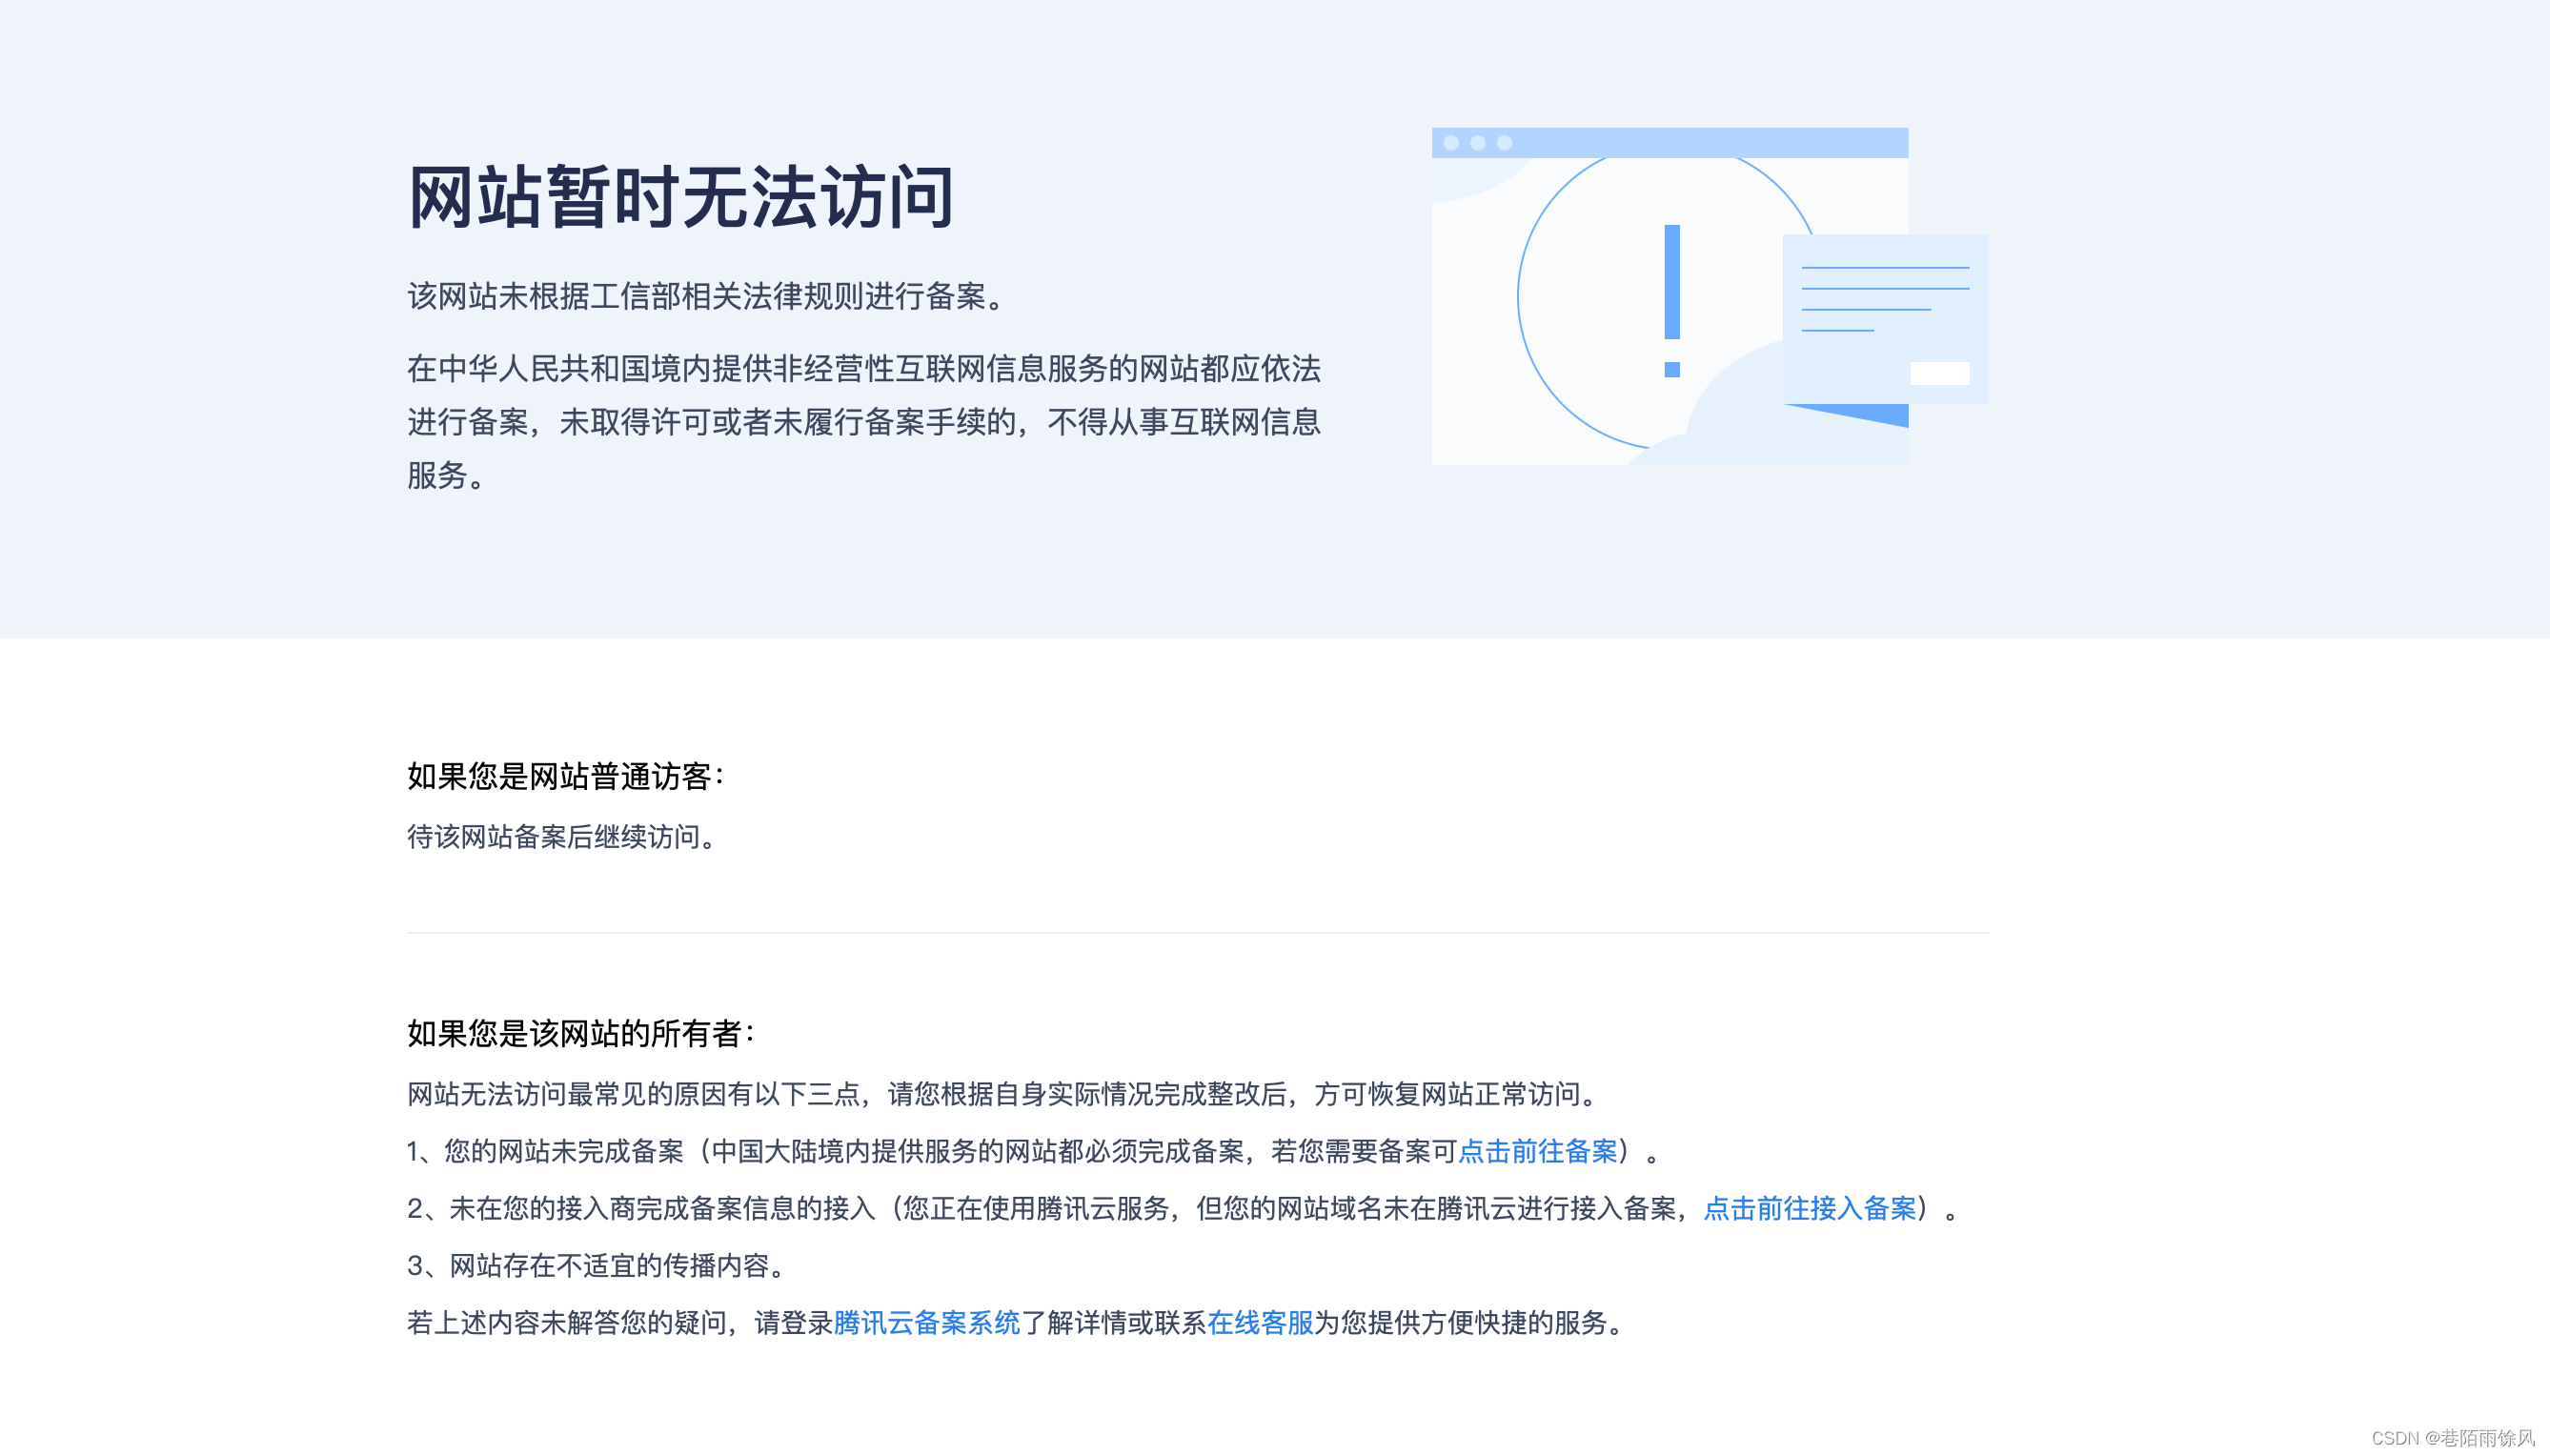Contact support via the '在线客服' link

[x=1260, y=1323]
